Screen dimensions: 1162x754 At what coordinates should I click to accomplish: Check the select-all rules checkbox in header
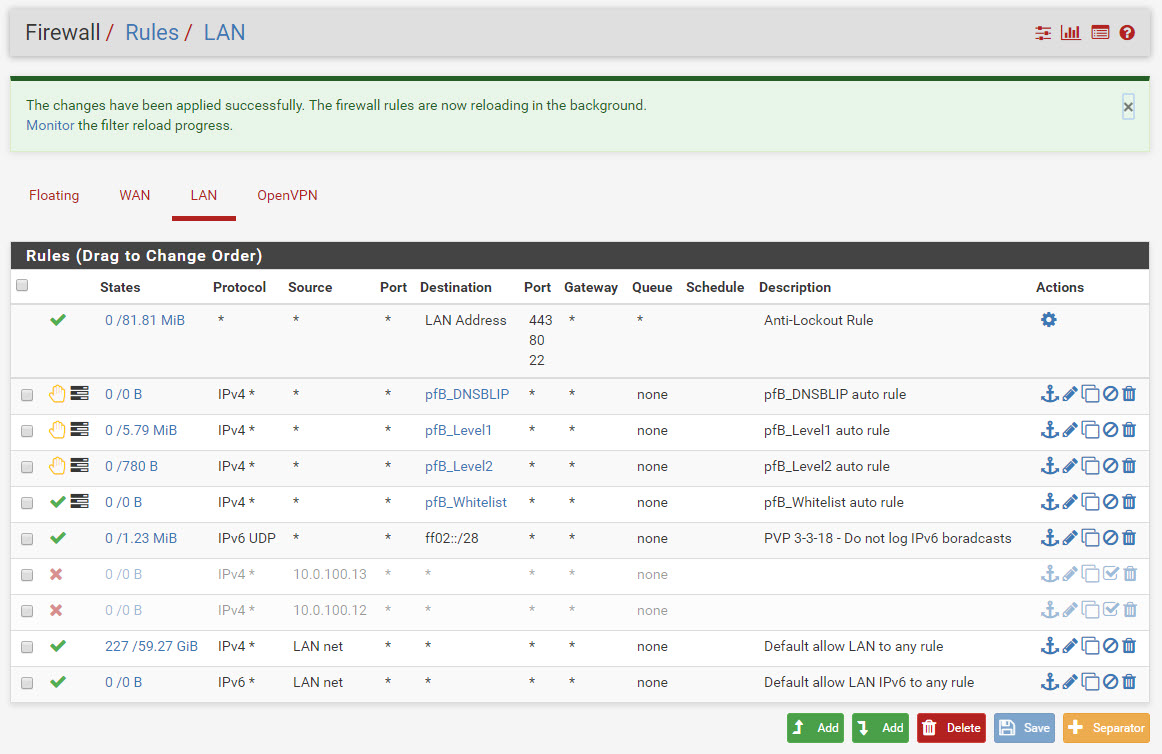pyautogui.click(x=22, y=286)
